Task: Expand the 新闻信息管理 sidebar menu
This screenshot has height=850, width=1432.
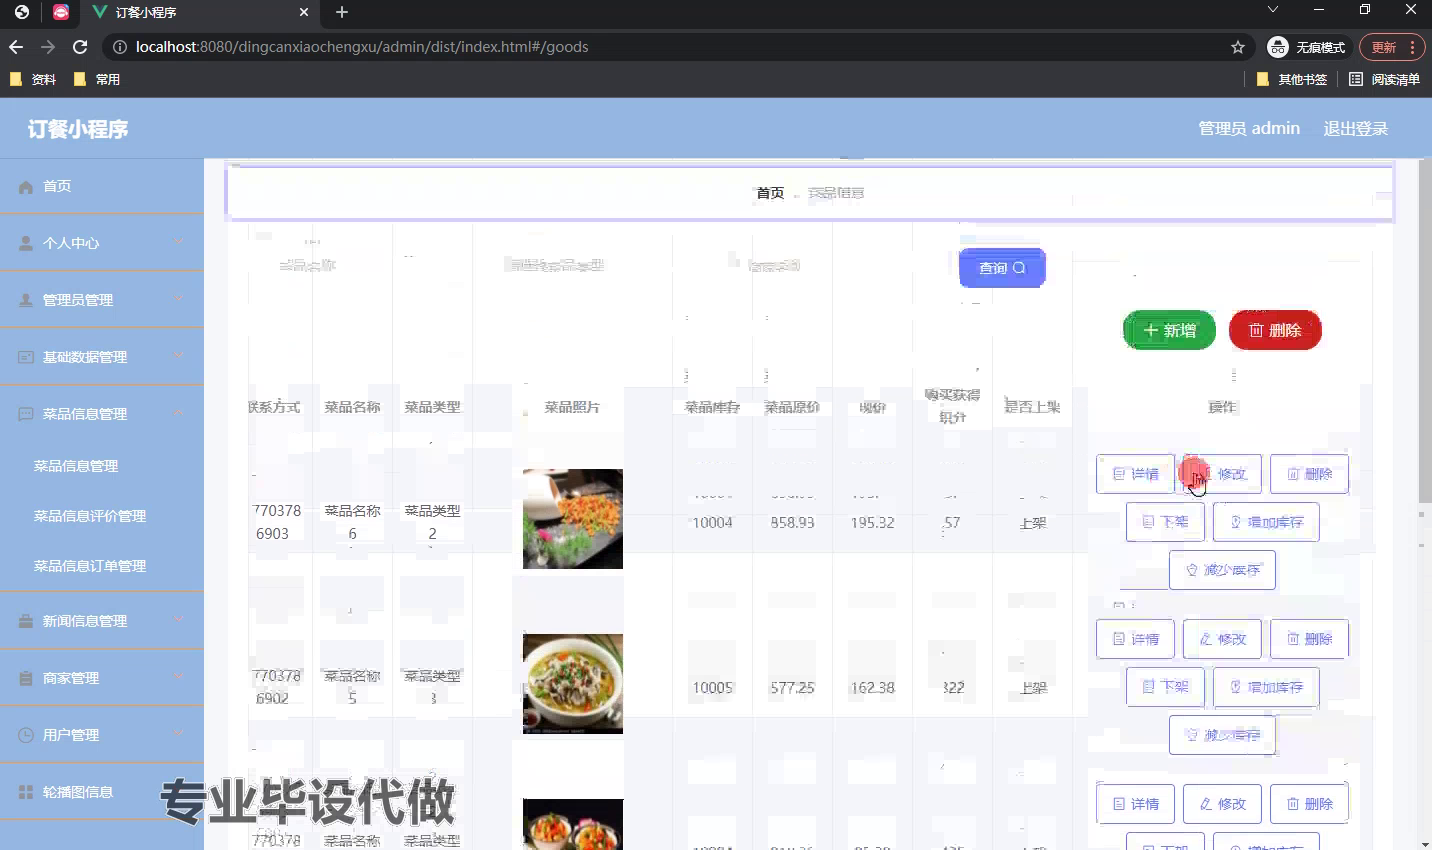Action: click(x=102, y=621)
